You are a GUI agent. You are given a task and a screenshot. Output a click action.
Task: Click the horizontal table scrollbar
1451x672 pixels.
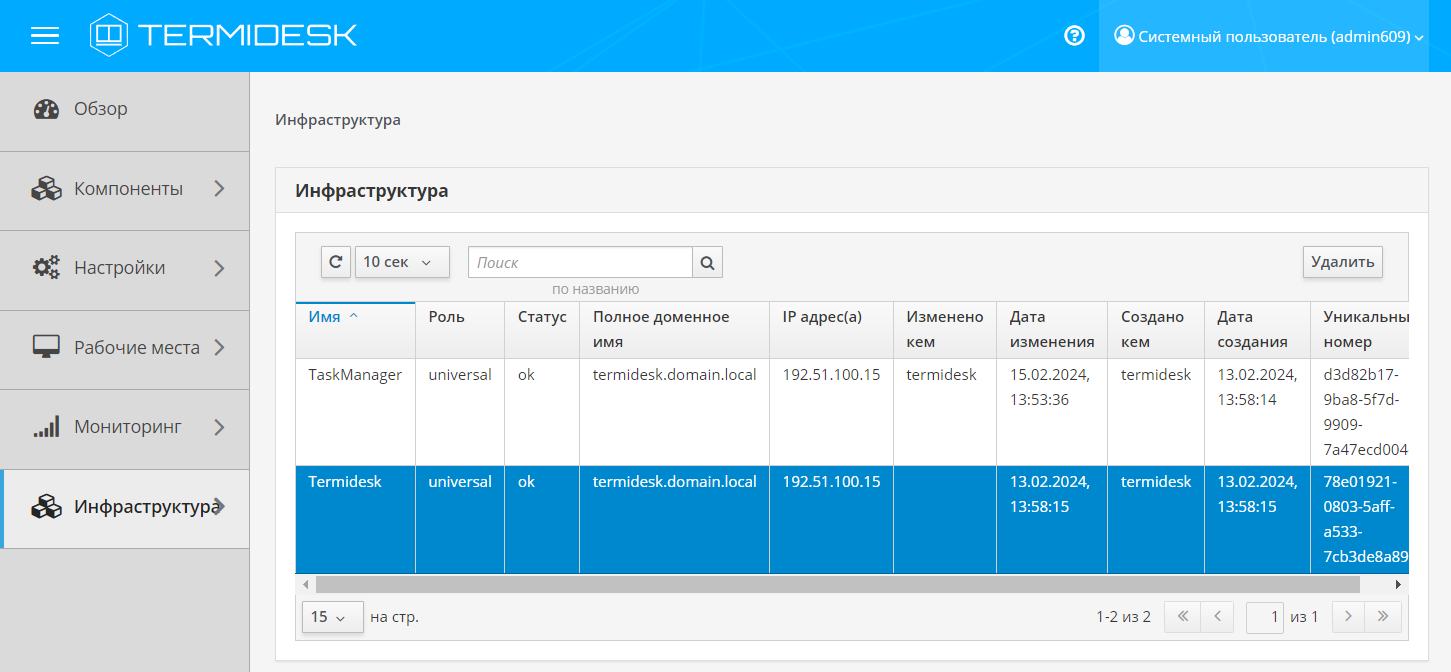(837, 584)
